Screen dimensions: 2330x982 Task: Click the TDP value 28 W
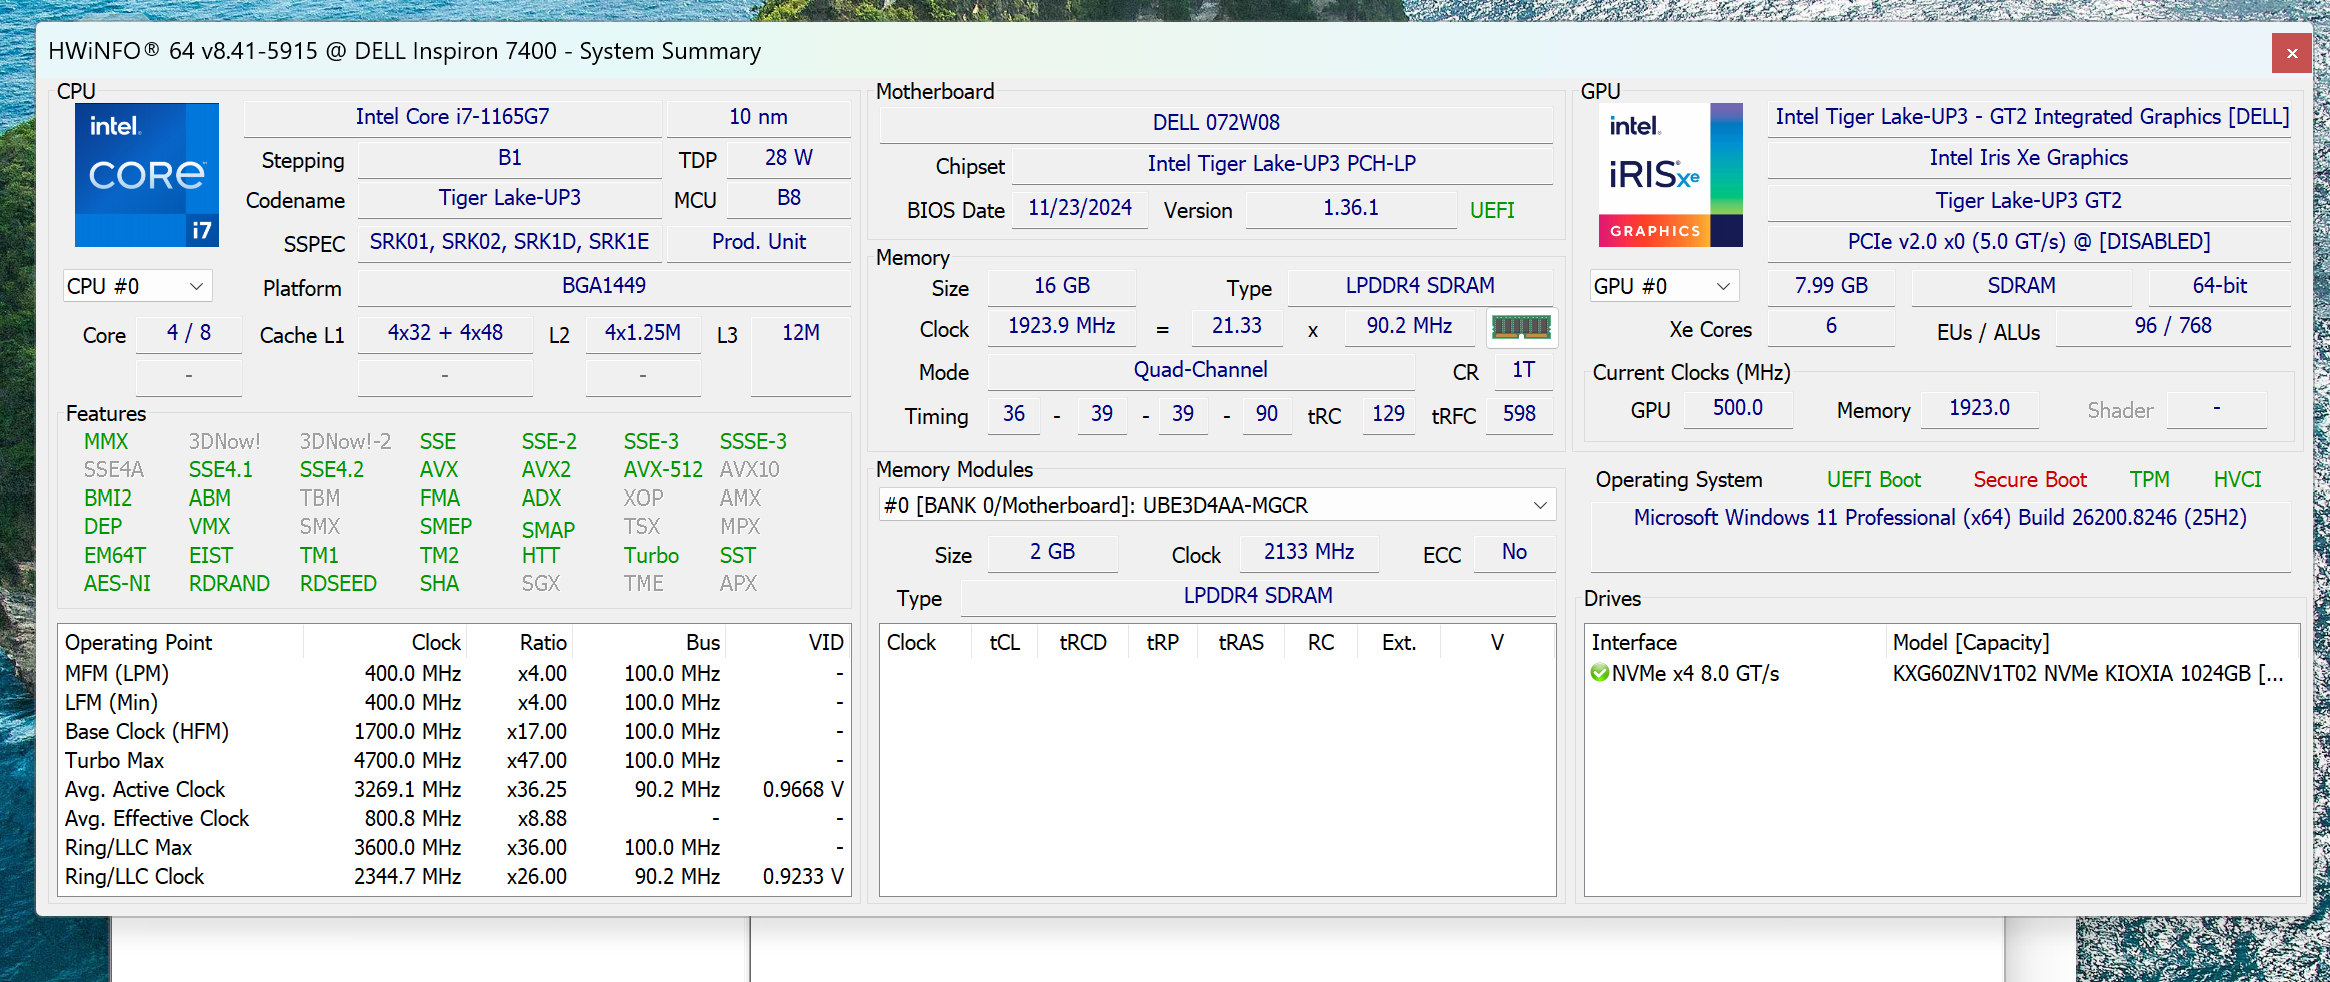point(789,158)
